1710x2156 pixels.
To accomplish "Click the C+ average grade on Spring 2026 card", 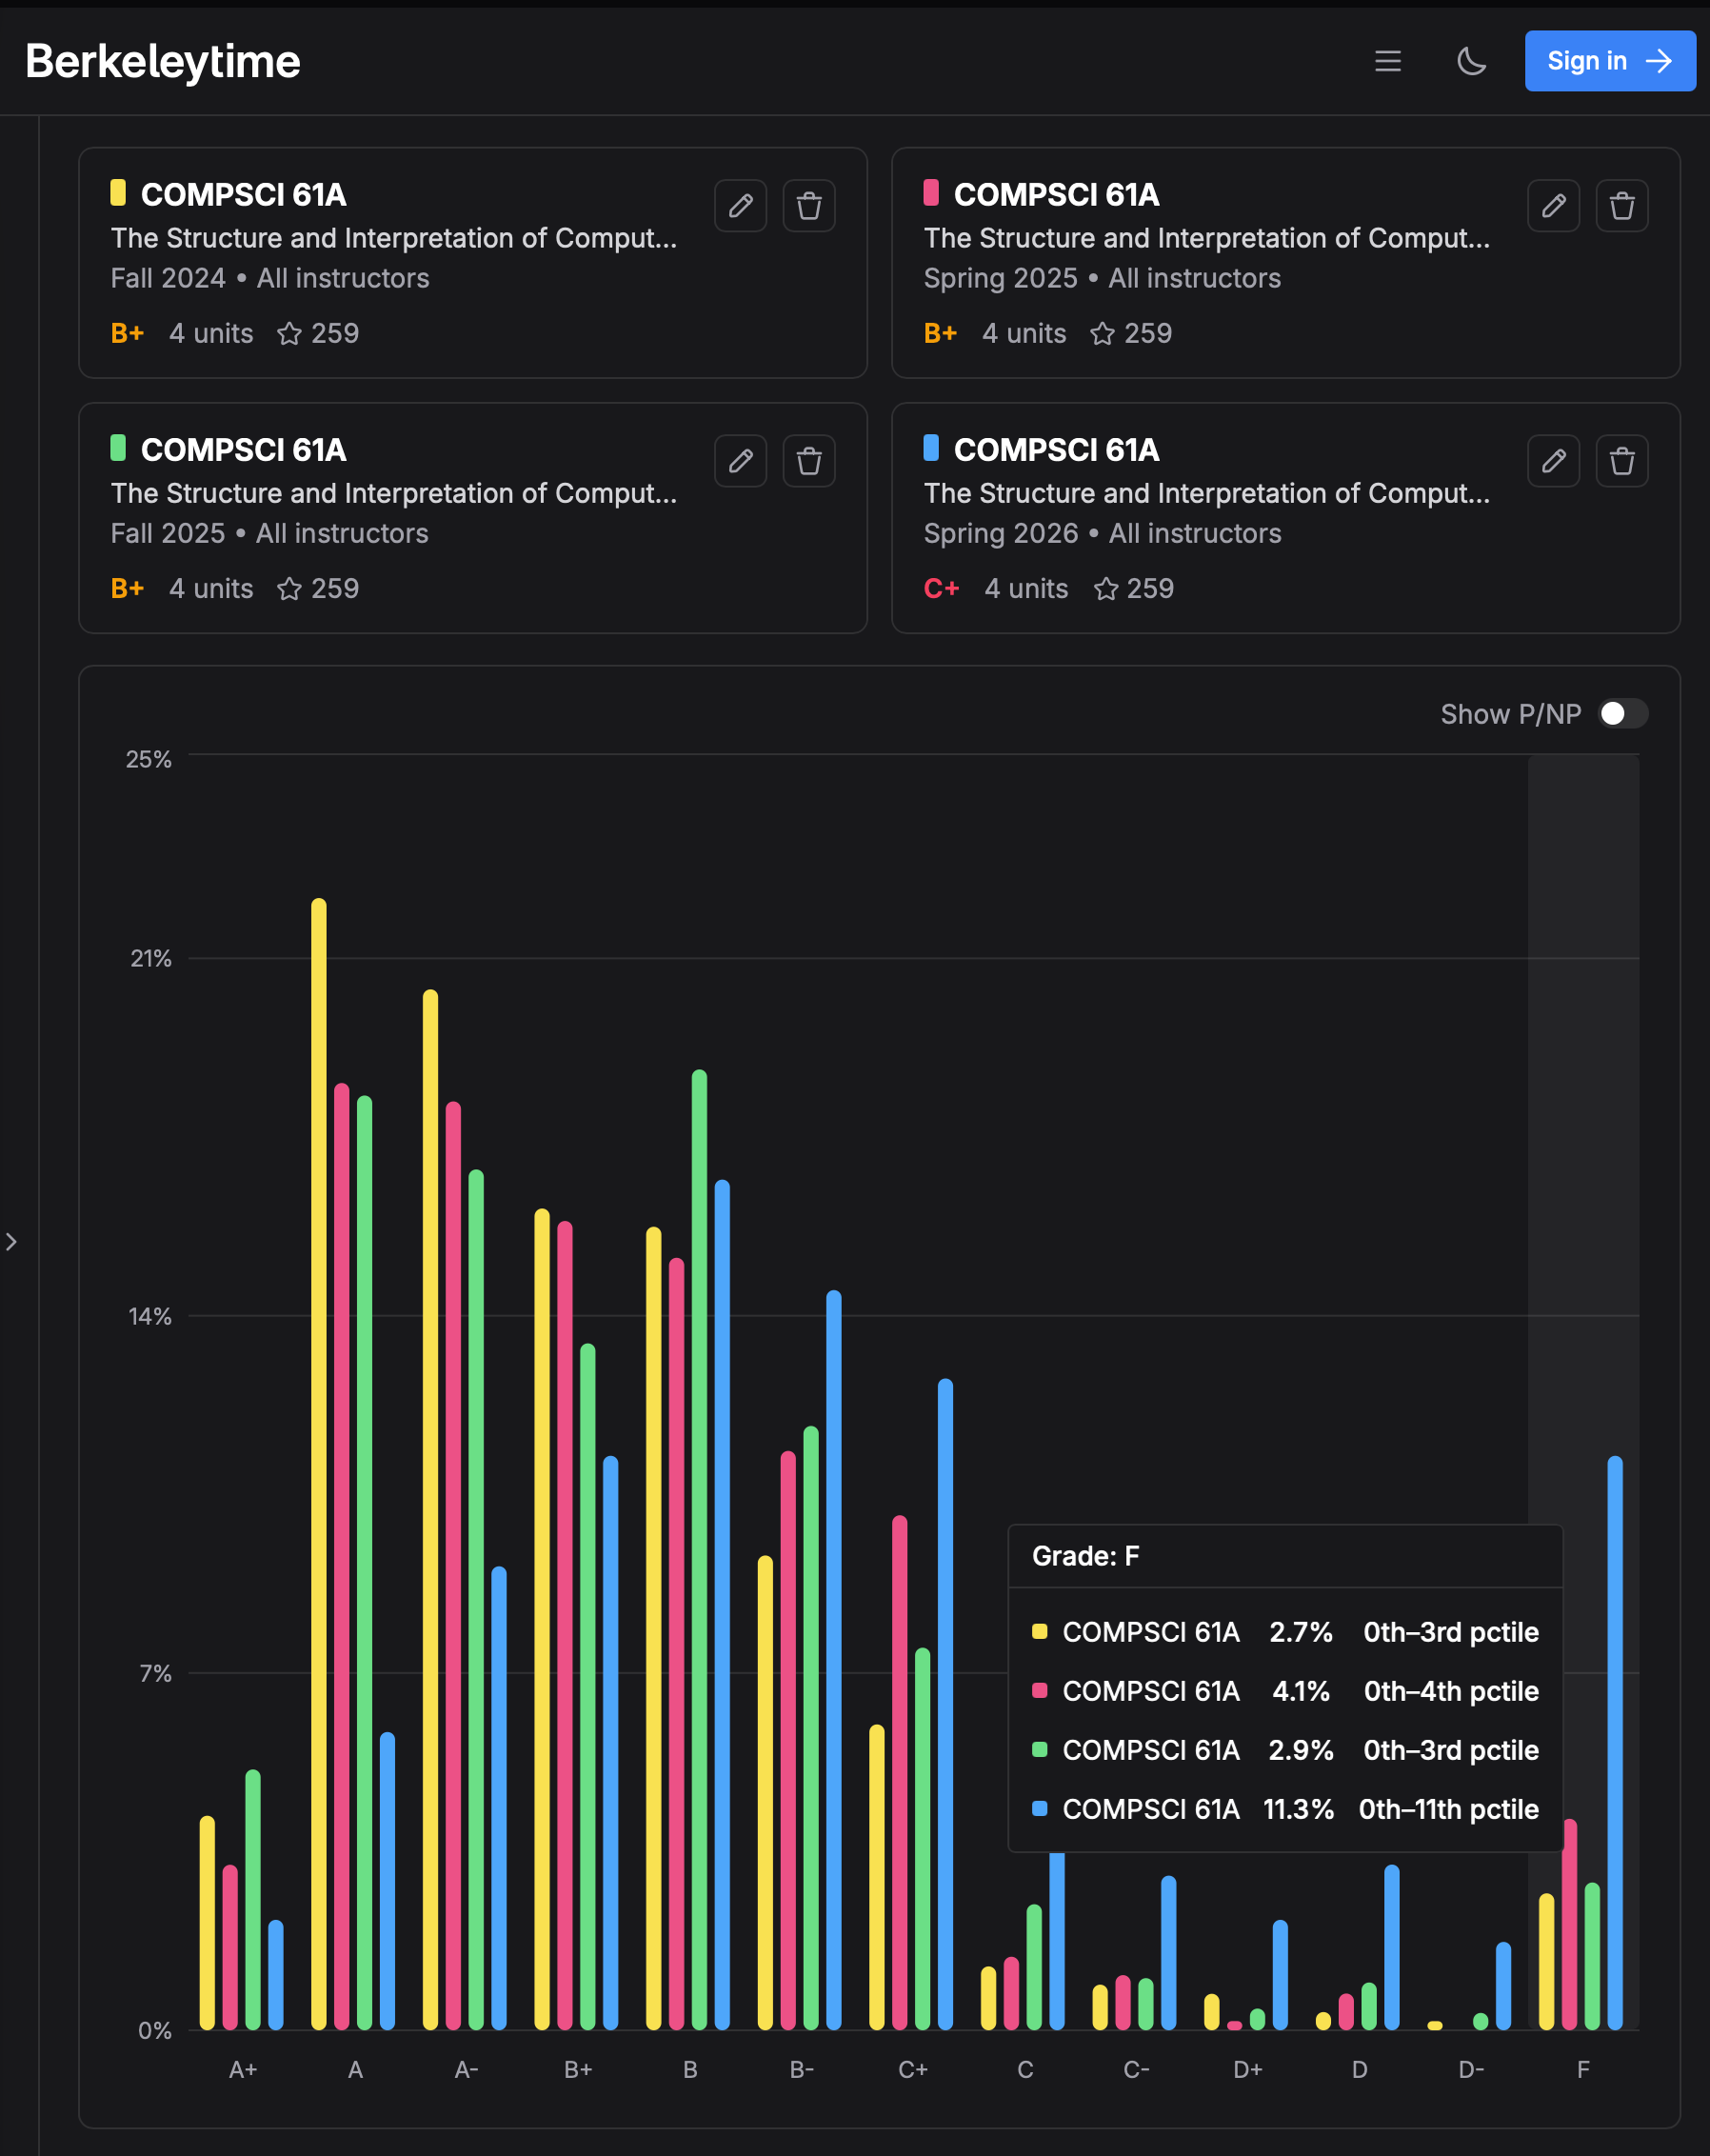I will [x=941, y=588].
